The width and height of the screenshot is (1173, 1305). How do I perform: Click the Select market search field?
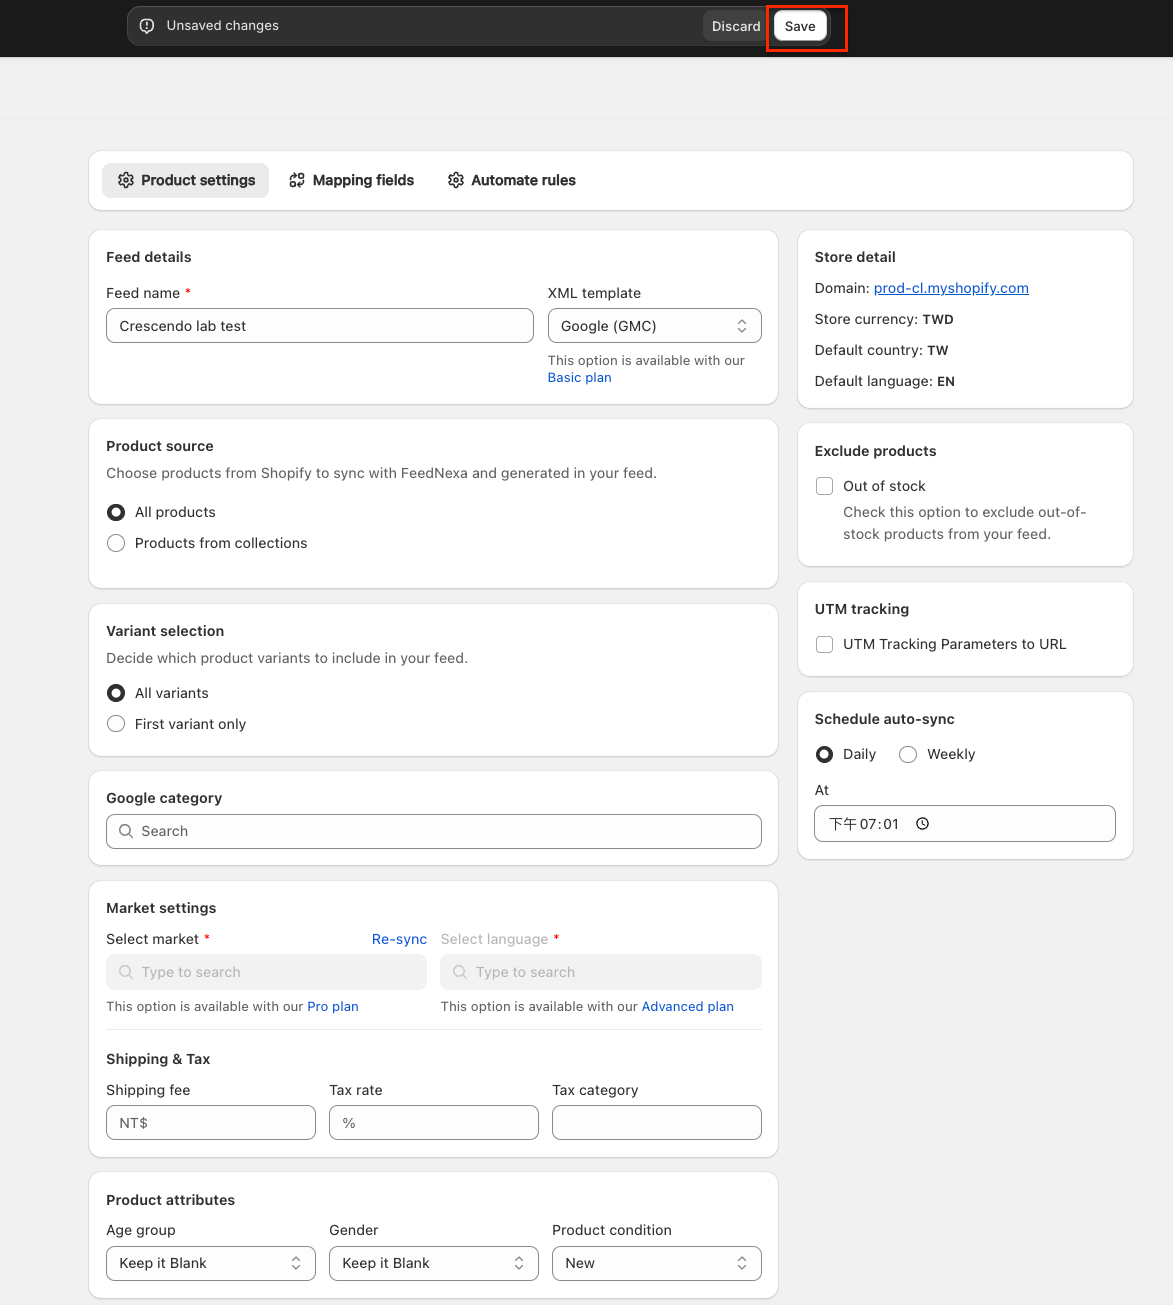coord(267,972)
